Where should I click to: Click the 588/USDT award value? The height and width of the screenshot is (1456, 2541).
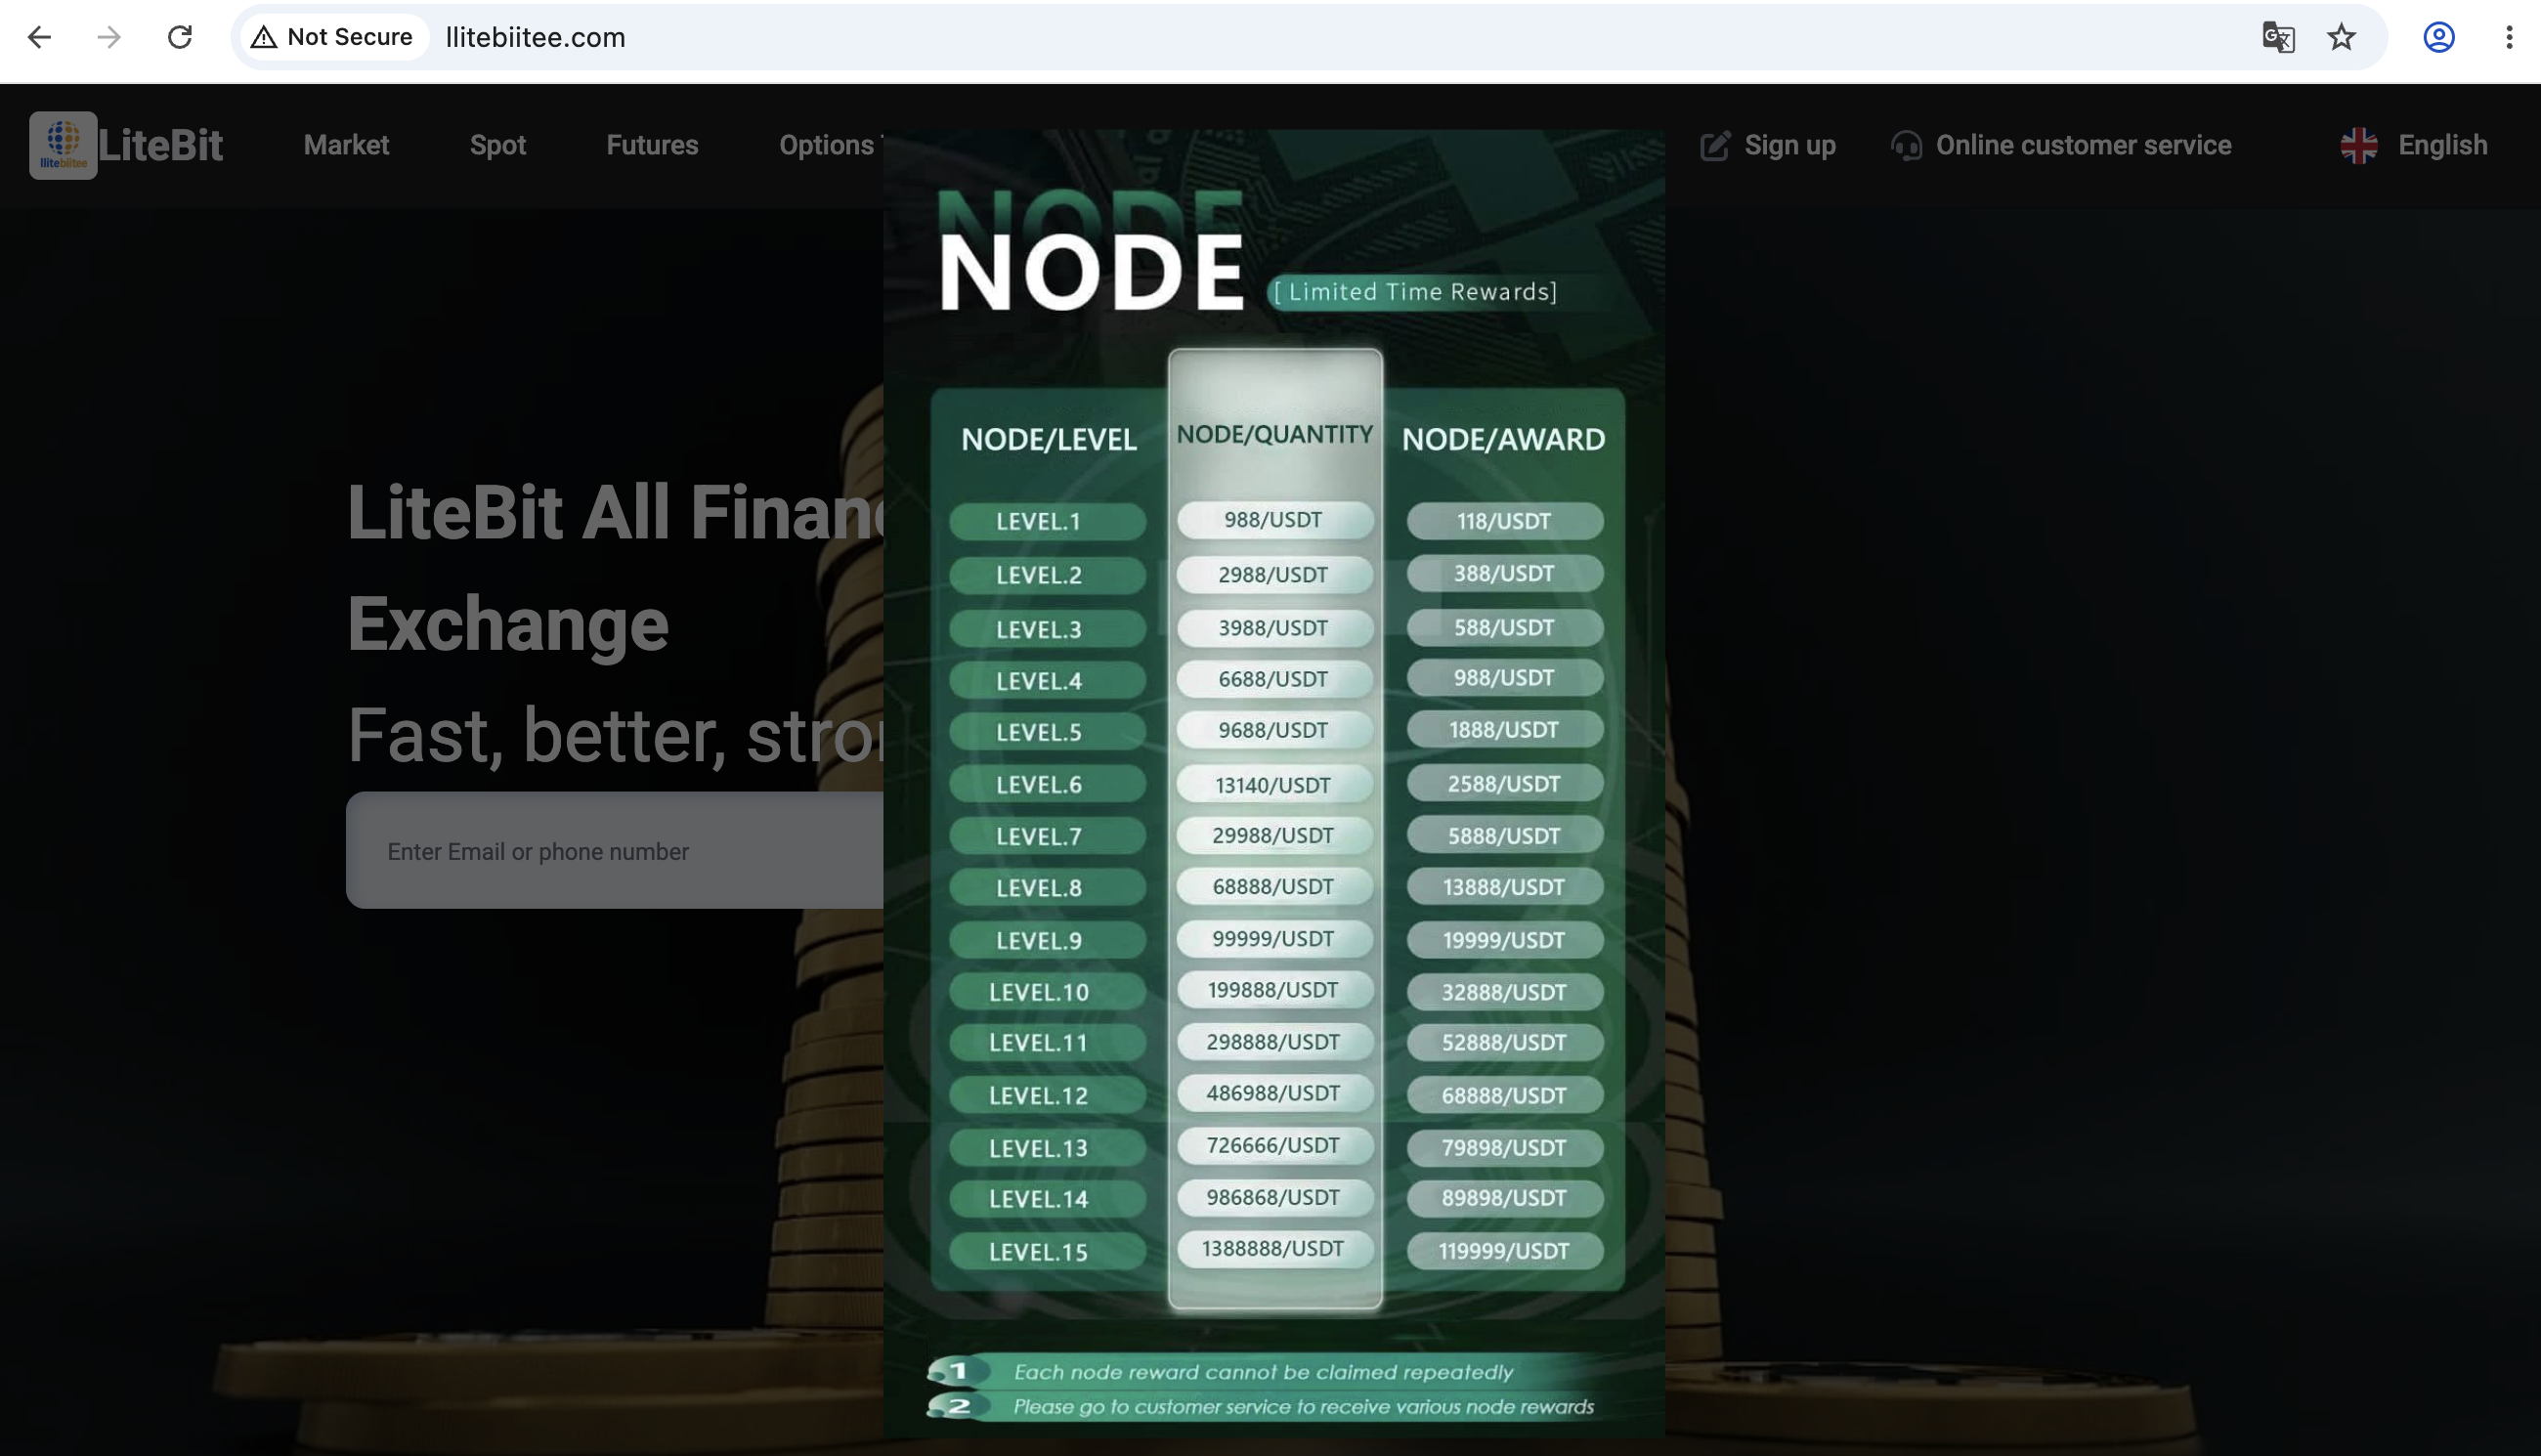pyautogui.click(x=1505, y=627)
